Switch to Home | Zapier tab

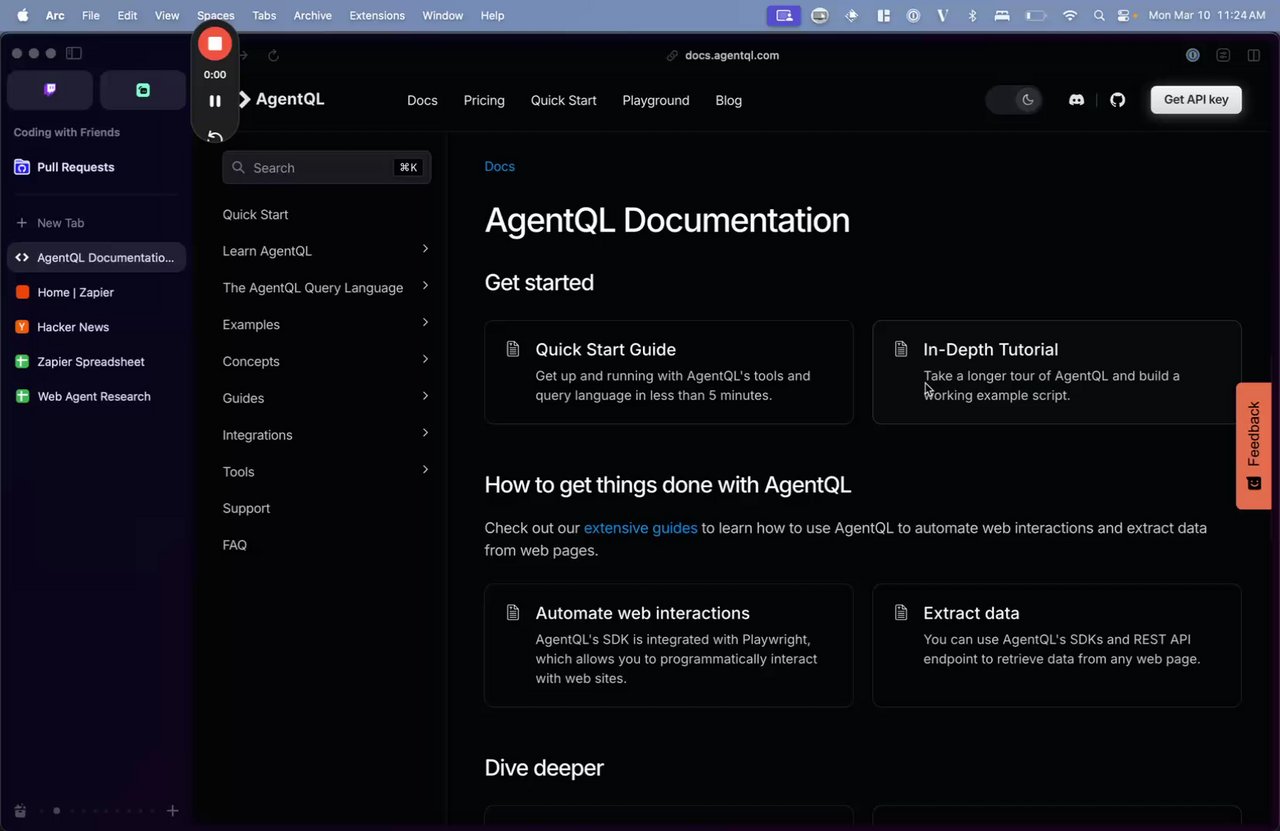pyautogui.click(x=96, y=292)
